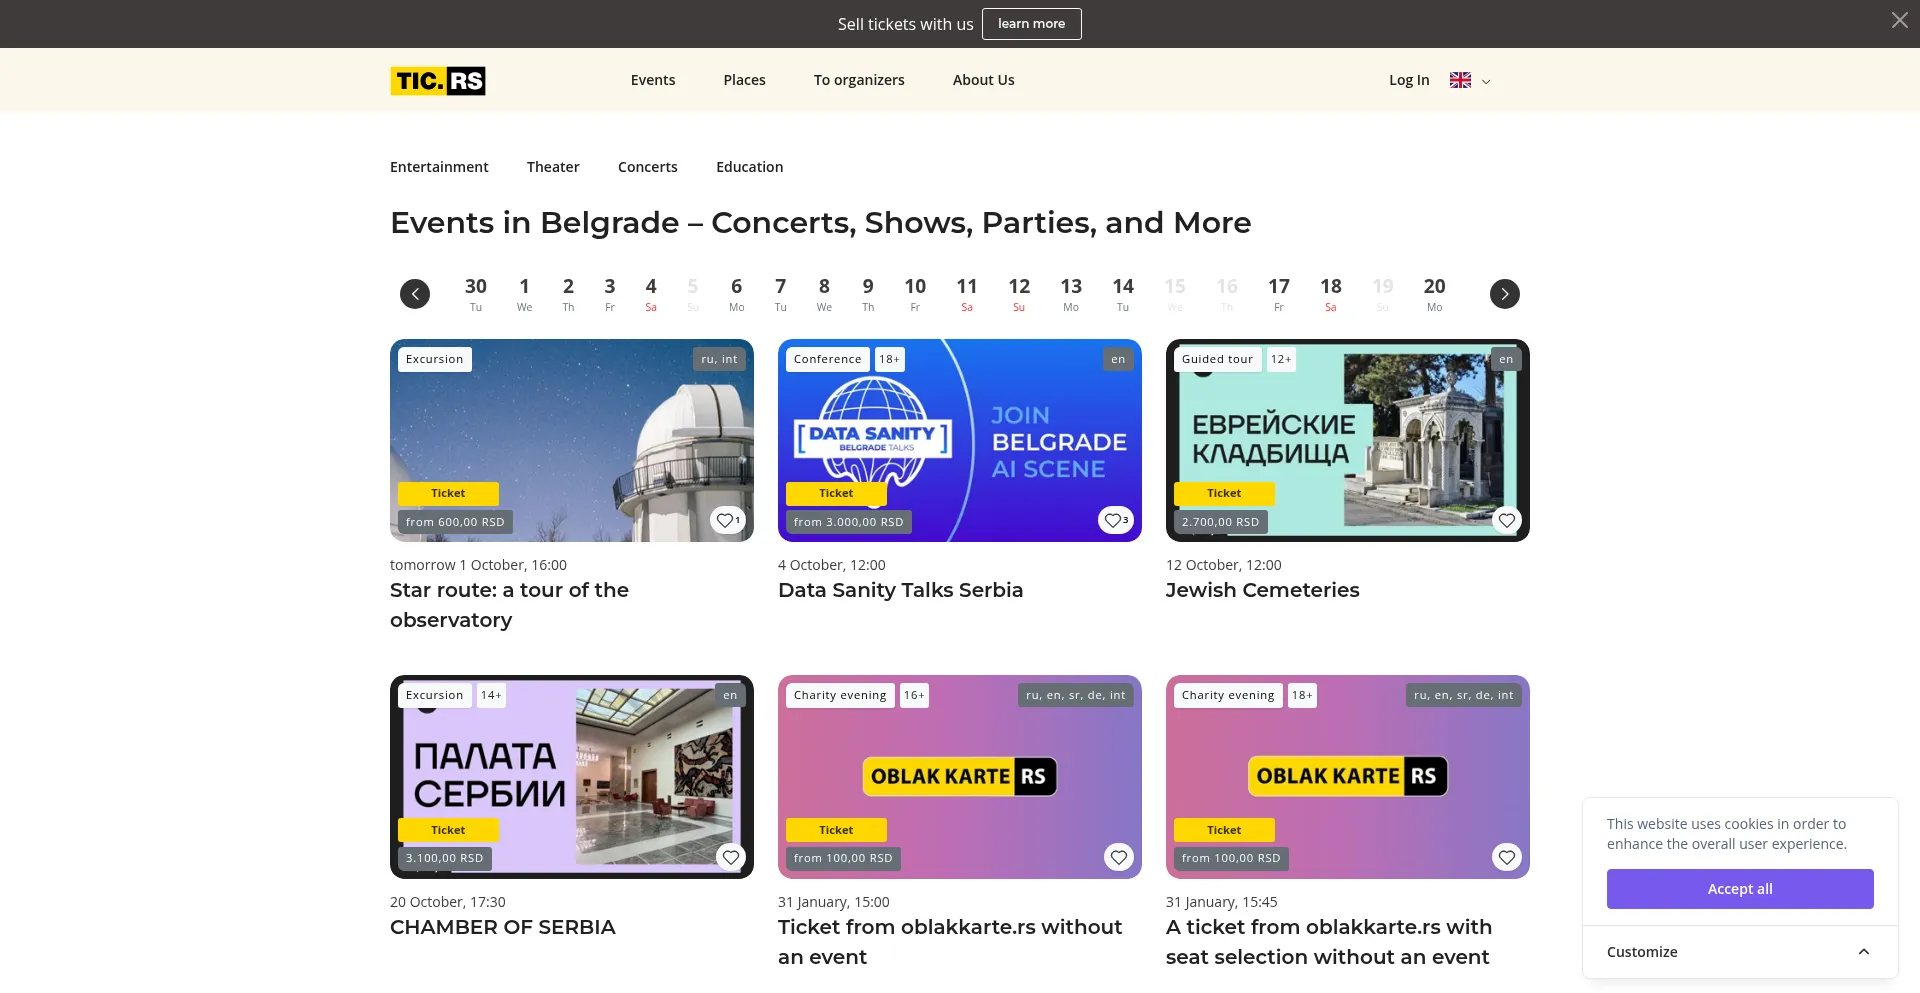Open the Data Sanity conference thumbnail
Image resolution: width=1920 pixels, height=993 pixels.
960,440
